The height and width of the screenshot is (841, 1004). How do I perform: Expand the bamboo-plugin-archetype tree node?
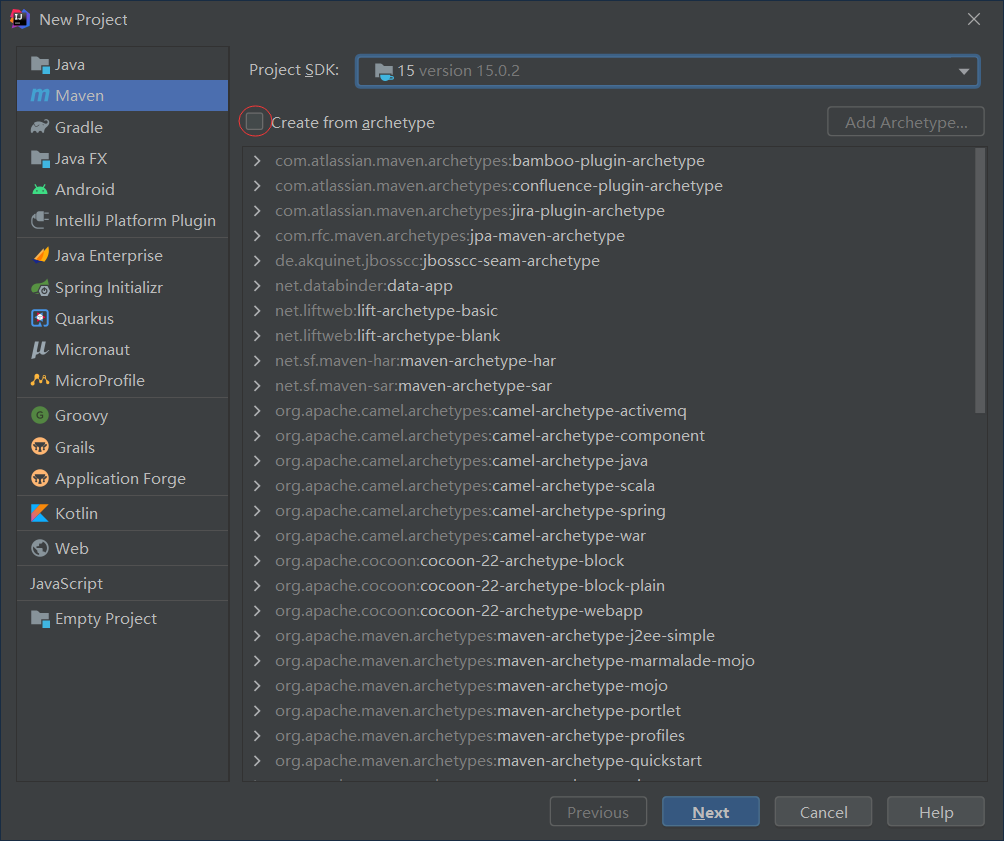257,161
